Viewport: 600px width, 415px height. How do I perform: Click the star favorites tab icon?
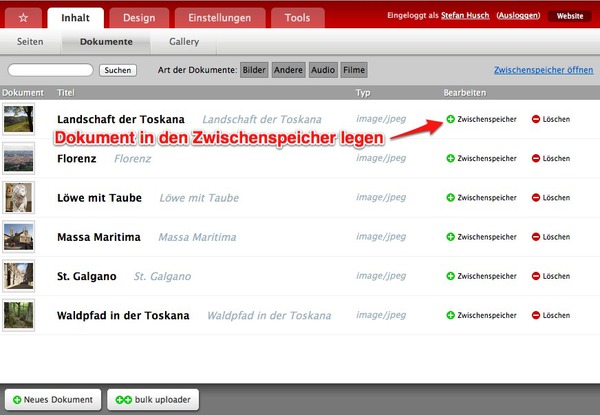click(x=23, y=18)
